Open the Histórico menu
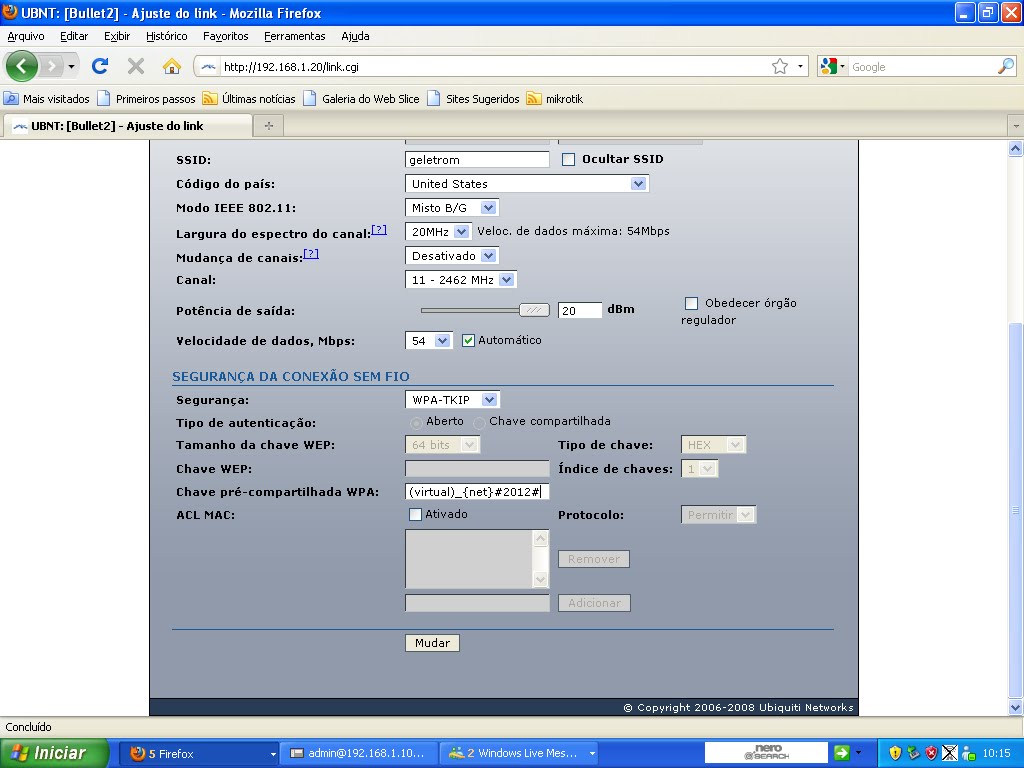 (x=167, y=36)
